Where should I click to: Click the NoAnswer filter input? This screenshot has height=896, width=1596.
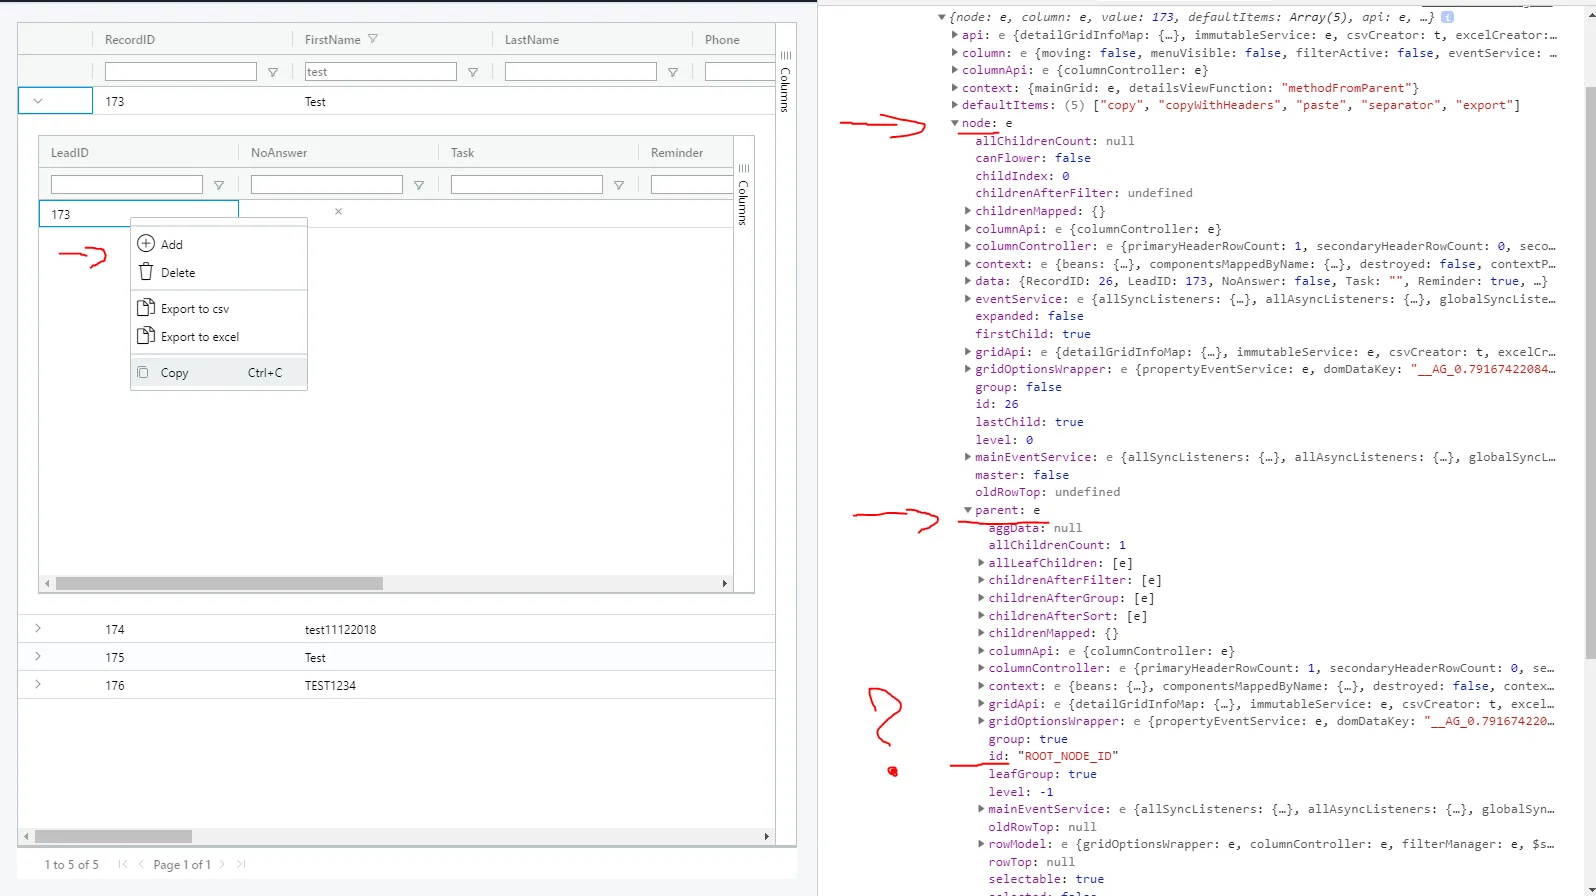pos(327,185)
